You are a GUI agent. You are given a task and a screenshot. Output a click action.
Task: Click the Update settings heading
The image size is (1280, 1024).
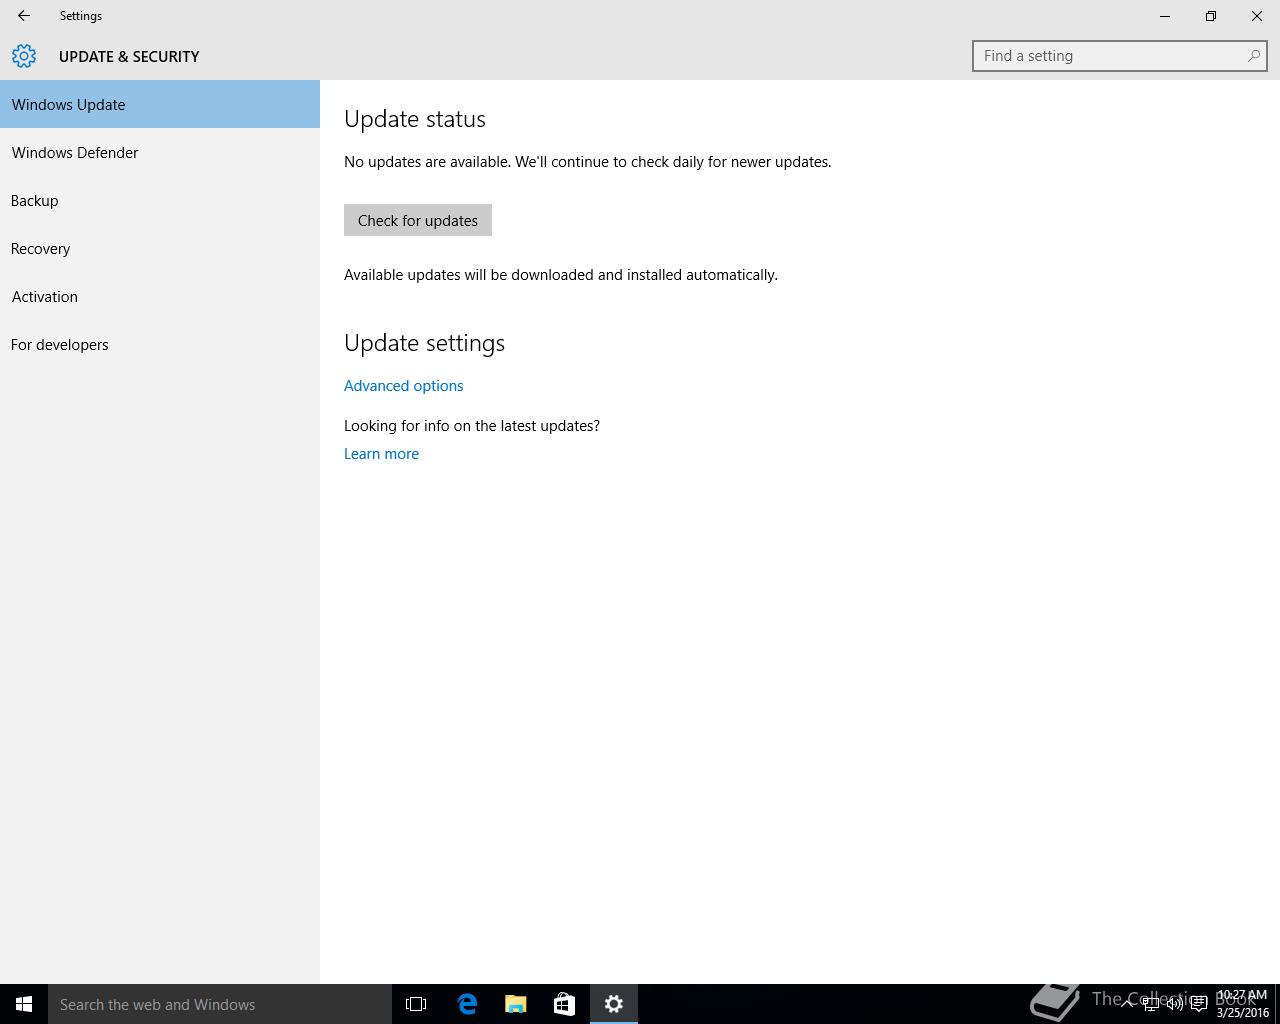tap(424, 343)
